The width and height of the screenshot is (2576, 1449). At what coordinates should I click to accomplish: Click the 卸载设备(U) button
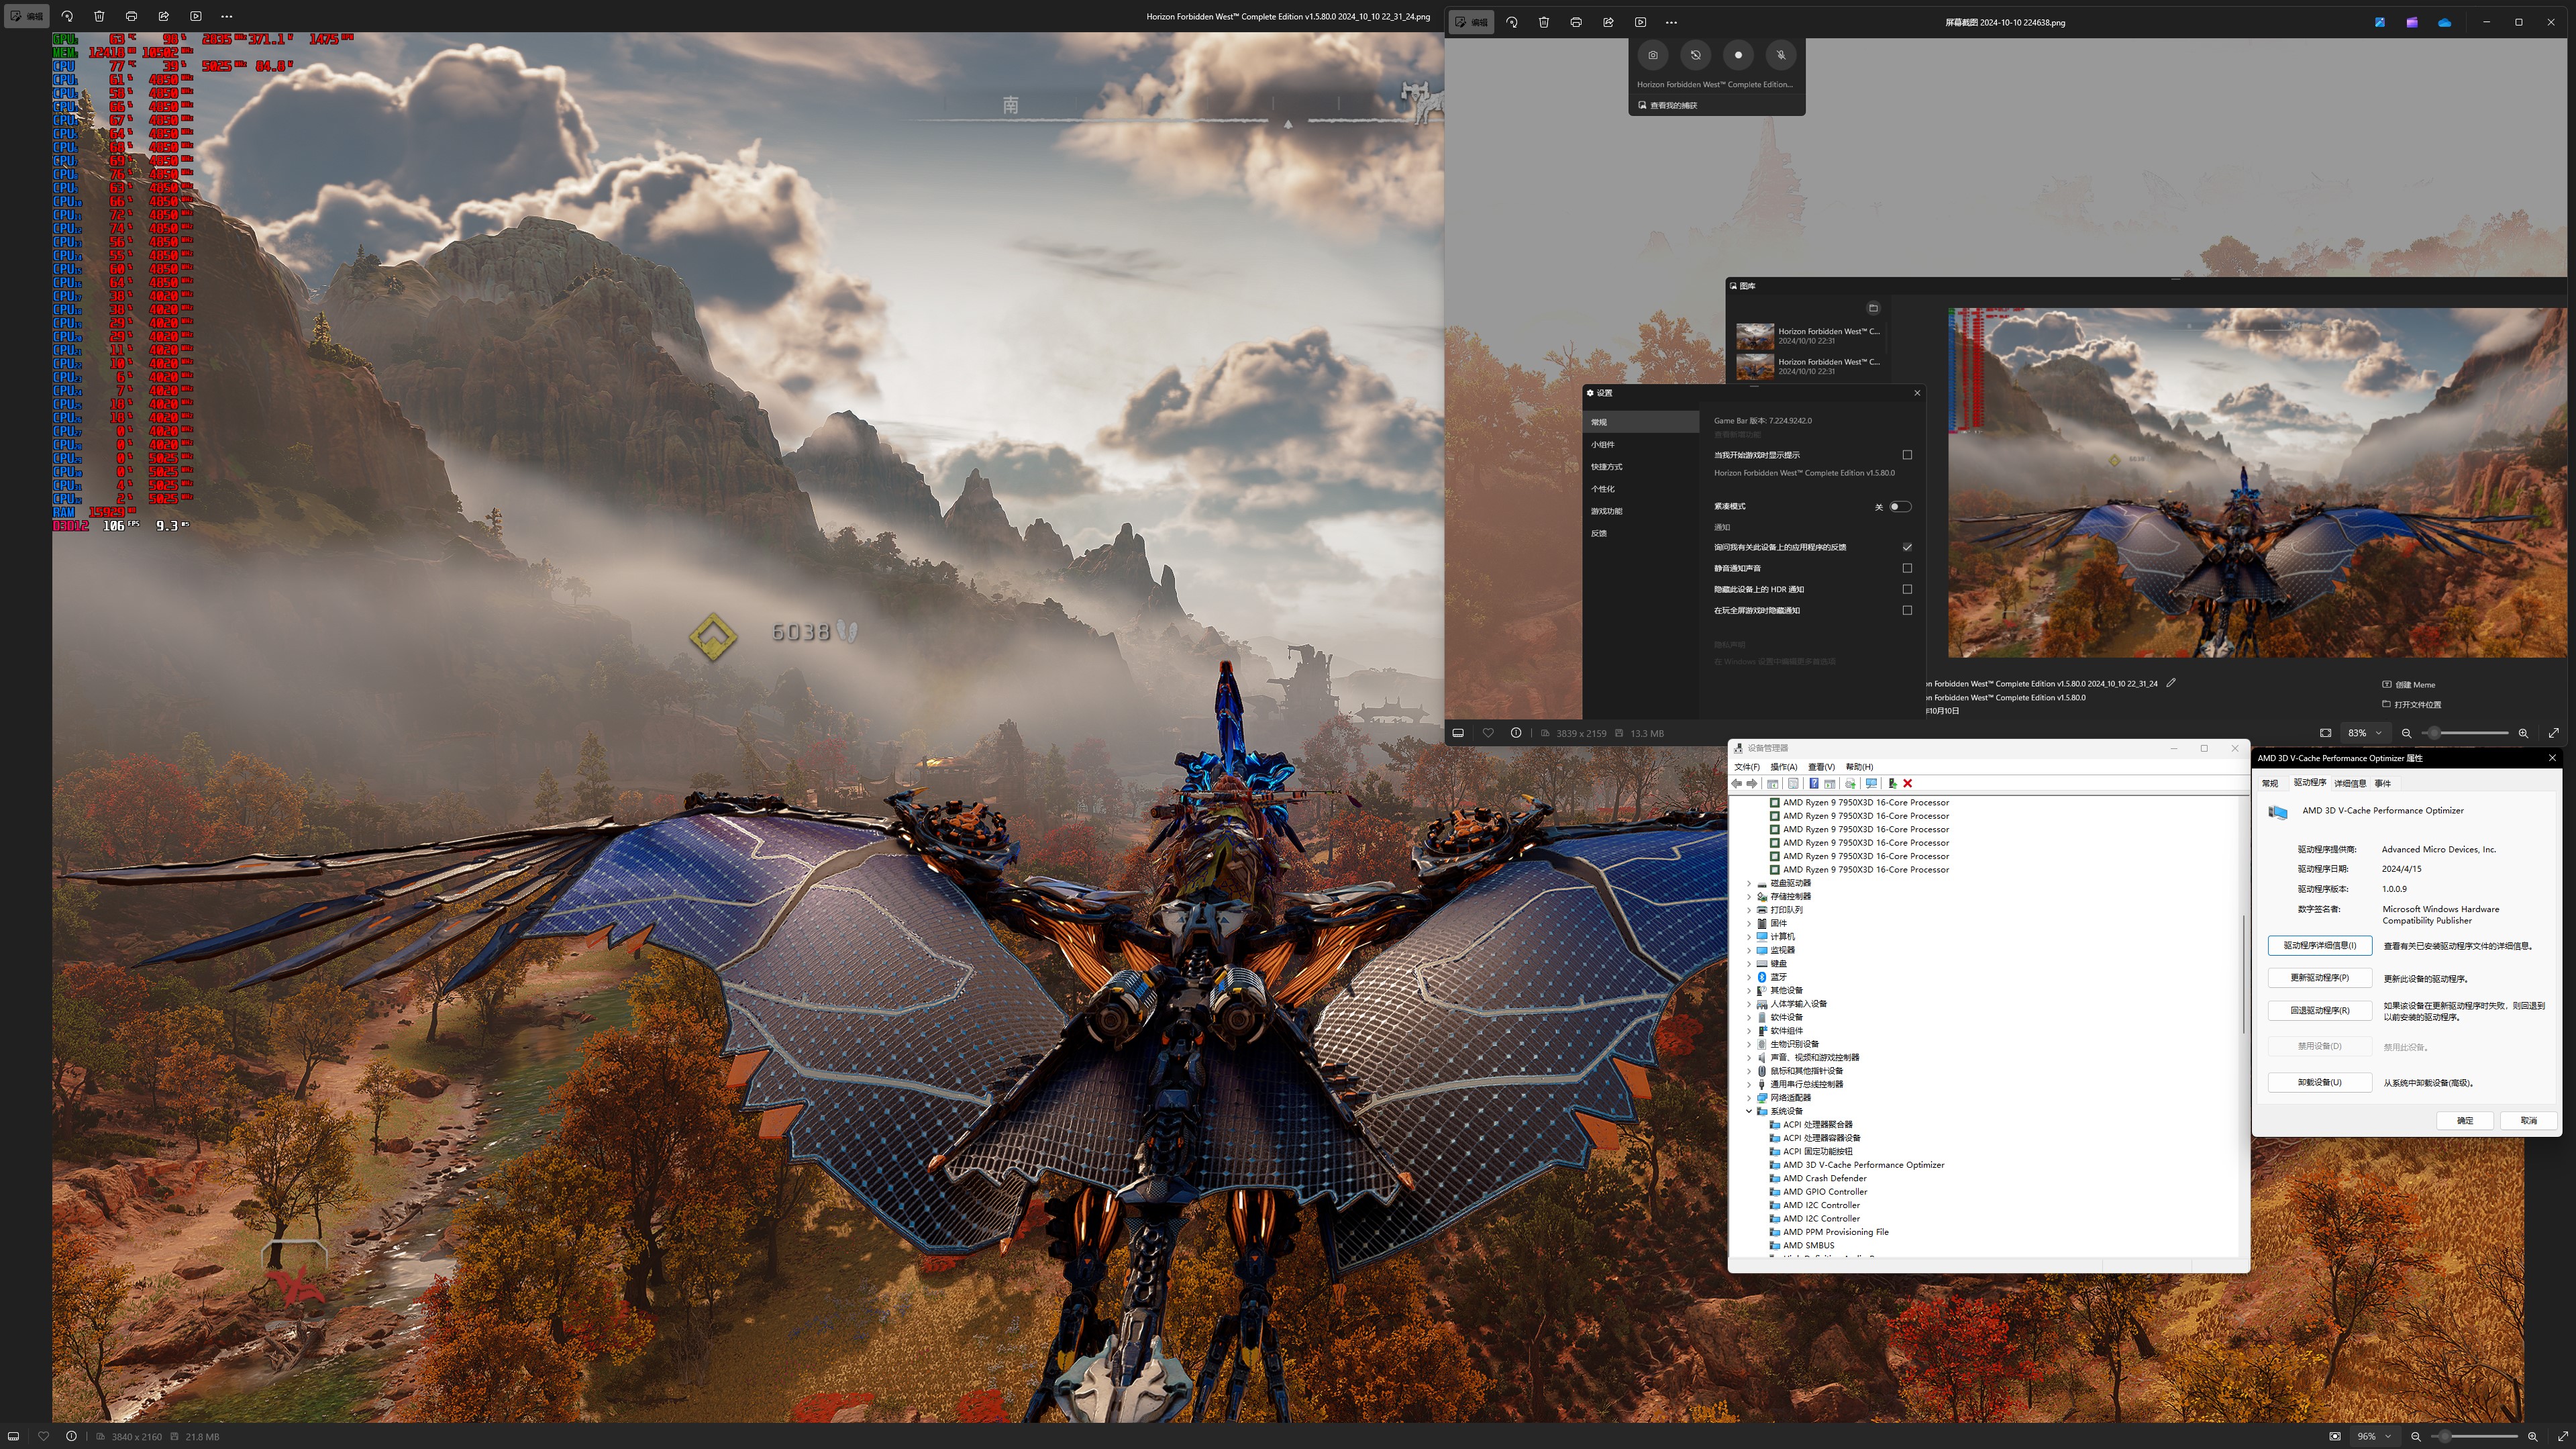pos(2320,1083)
